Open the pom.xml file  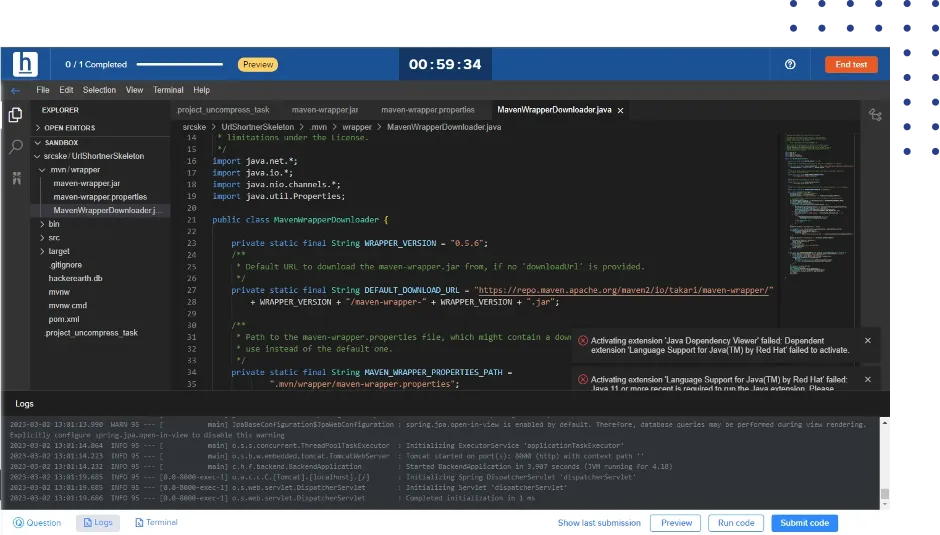click(64, 319)
